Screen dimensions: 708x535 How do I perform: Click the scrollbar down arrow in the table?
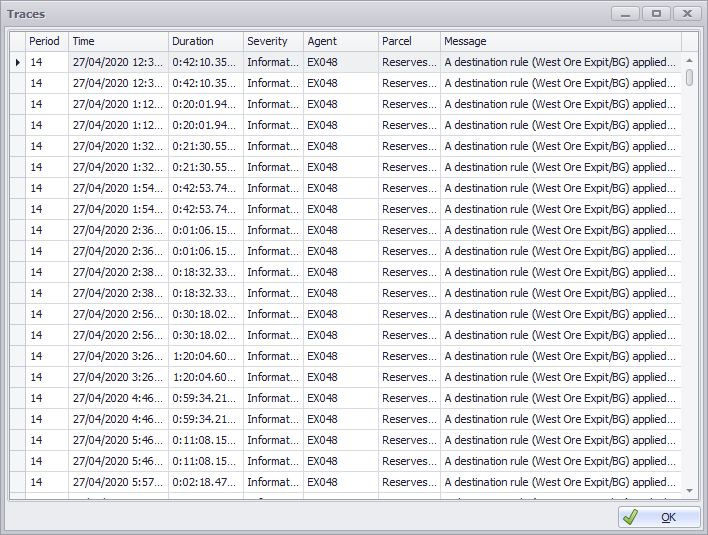point(689,491)
